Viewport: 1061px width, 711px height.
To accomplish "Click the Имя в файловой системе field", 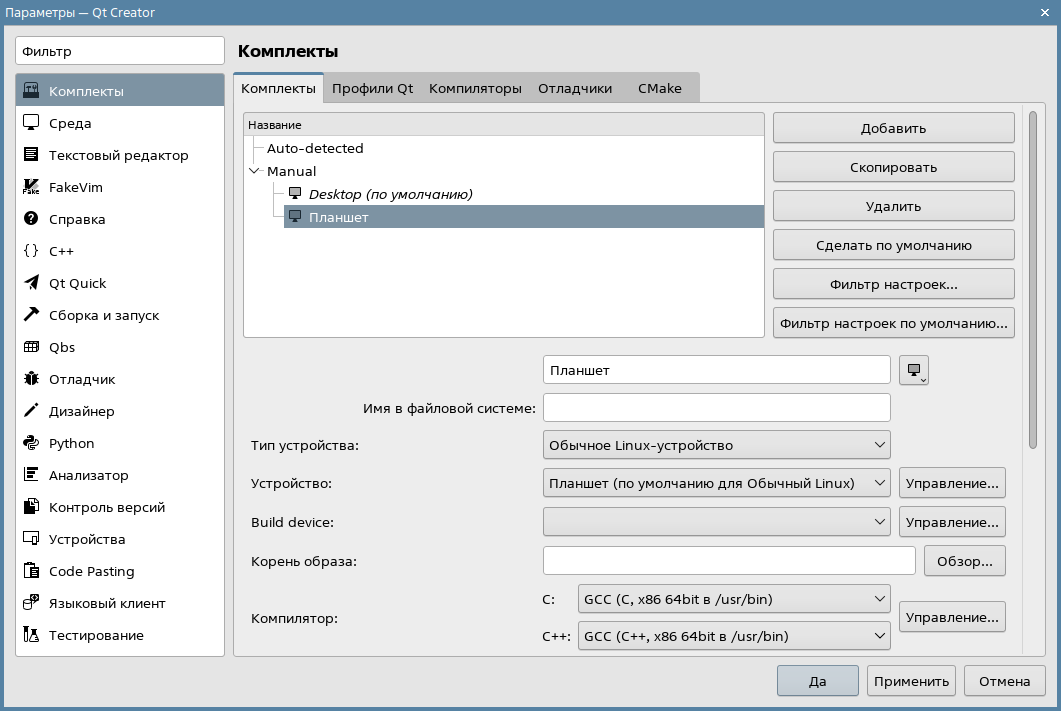I will point(716,408).
